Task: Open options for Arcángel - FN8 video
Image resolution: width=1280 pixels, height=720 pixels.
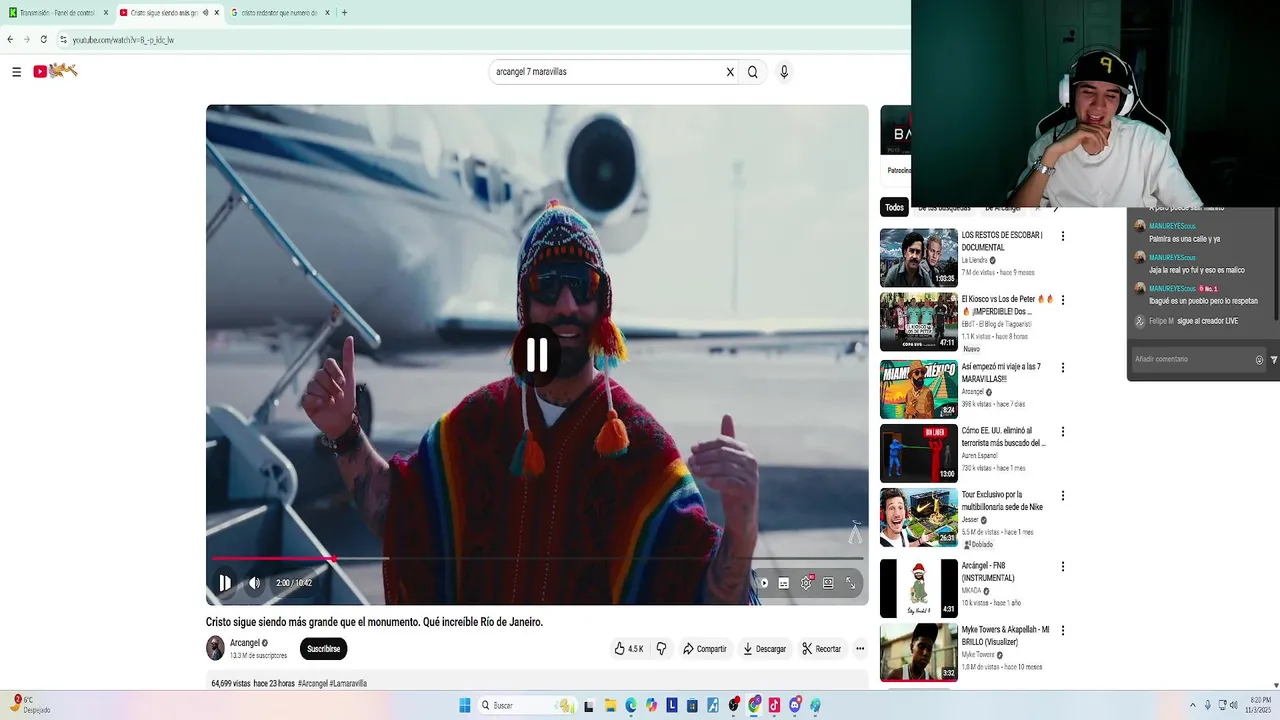Action: 1063,567
